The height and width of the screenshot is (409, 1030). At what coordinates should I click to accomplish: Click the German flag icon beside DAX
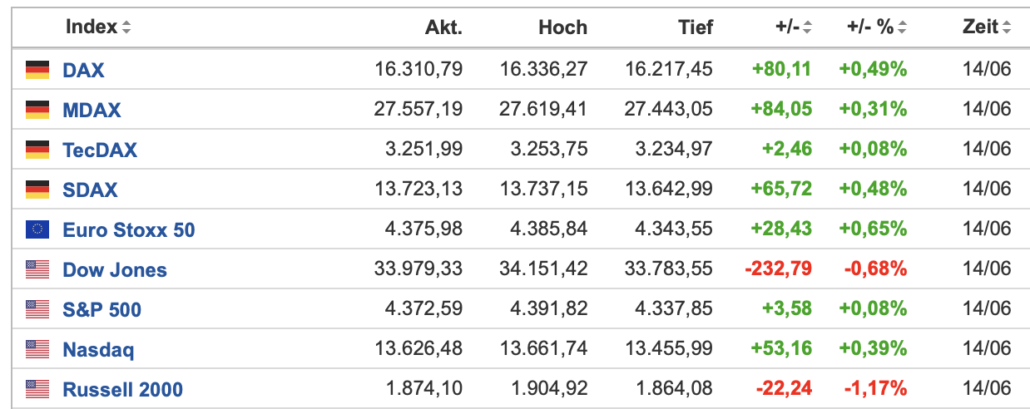click(37, 70)
